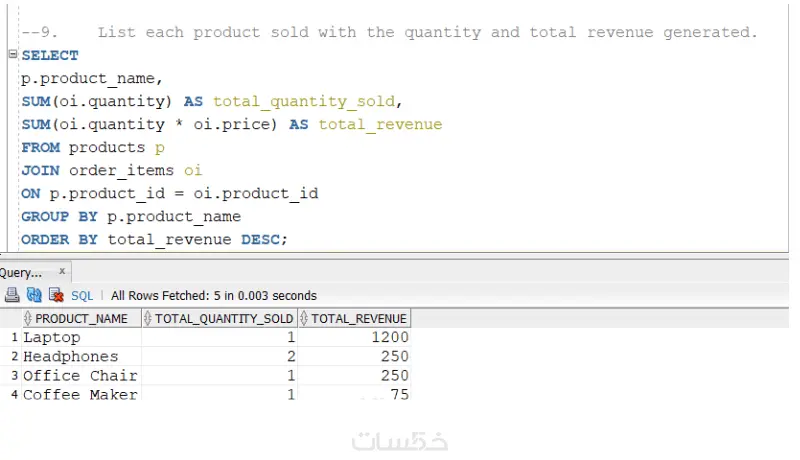Sort by TOTAL_QUANTITY_SOLD column header
This screenshot has width=800, height=460.
tap(219, 319)
